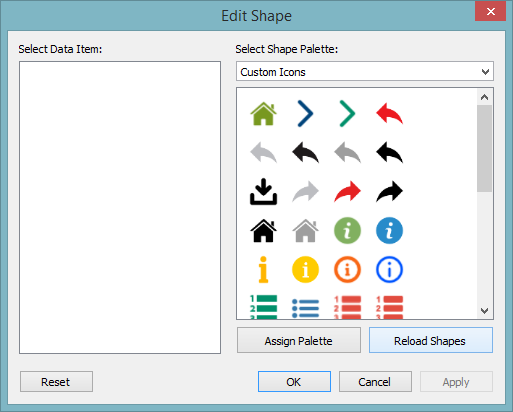Pick the teal green chevron shape
The height and width of the screenshot is (412, 513).
pyautogui.click(x=347, y=114)
